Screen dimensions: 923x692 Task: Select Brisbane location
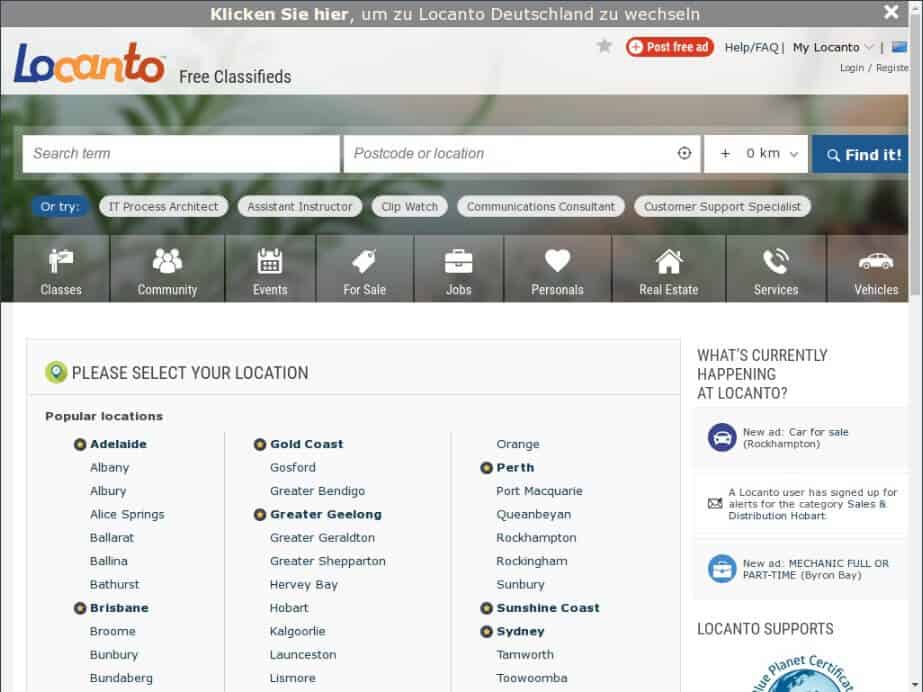[119, 608]
